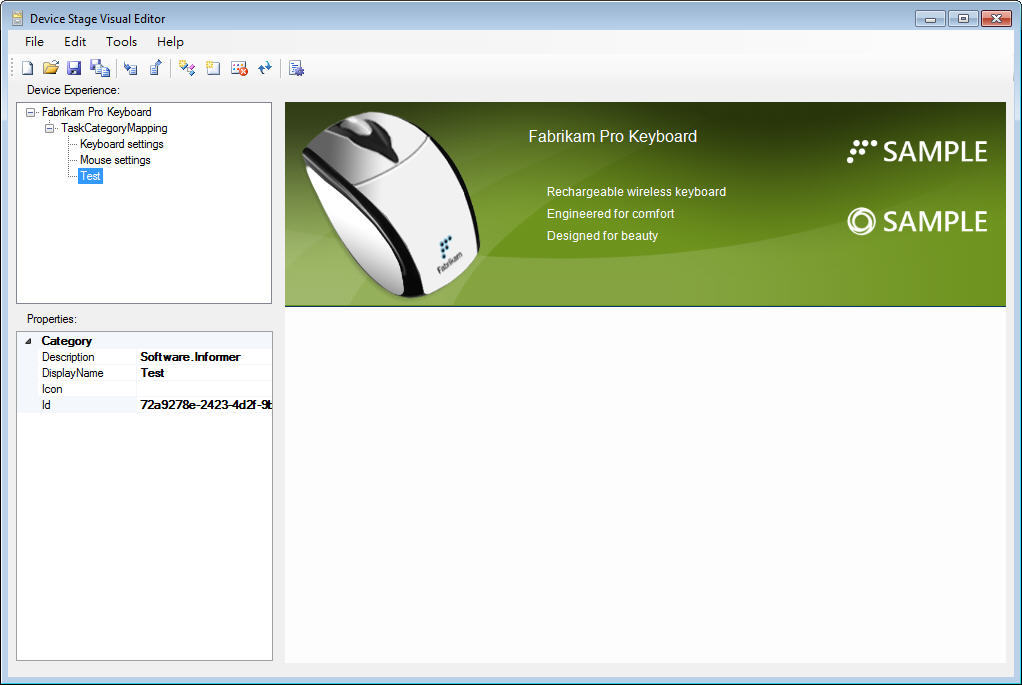This screenshot has width=1022, height=685.
Task: Select Mouse settings in the tree
Action: click(115, 160)
